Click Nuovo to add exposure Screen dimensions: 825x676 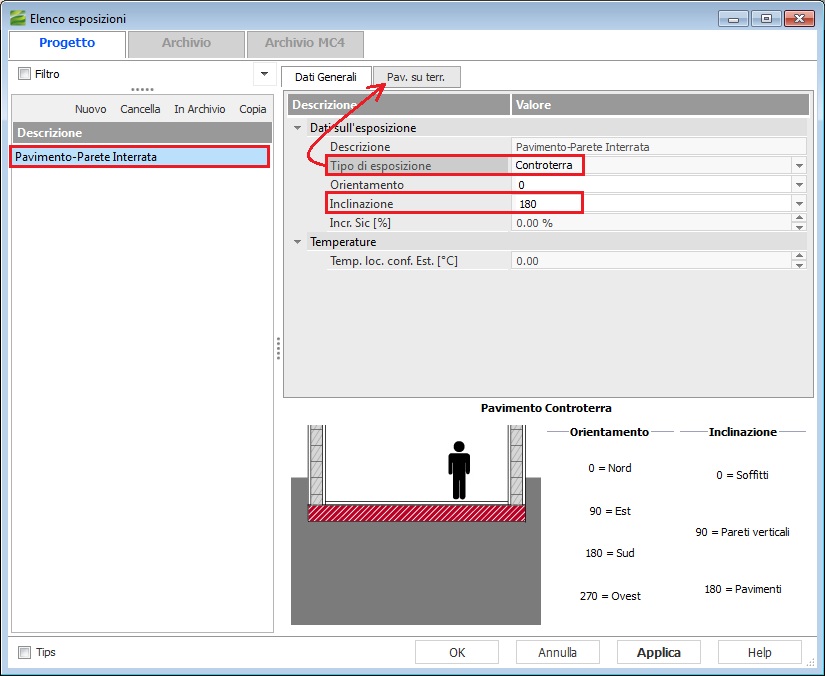click(90, 109)
